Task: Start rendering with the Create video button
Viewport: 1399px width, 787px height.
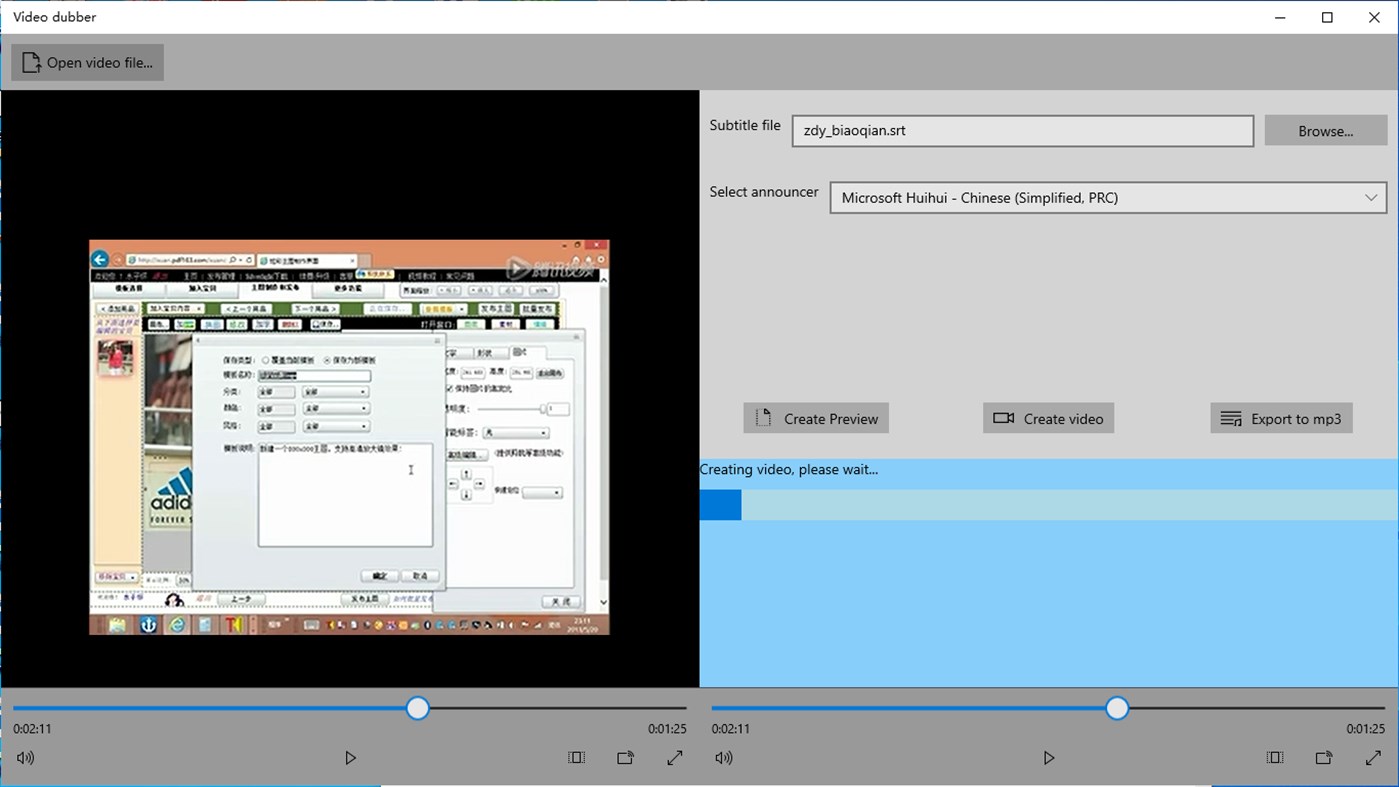Action: 1048,418
